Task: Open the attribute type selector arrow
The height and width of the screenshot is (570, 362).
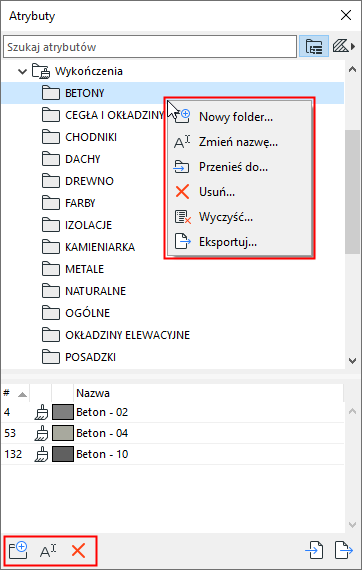Action: pos(353,46)
